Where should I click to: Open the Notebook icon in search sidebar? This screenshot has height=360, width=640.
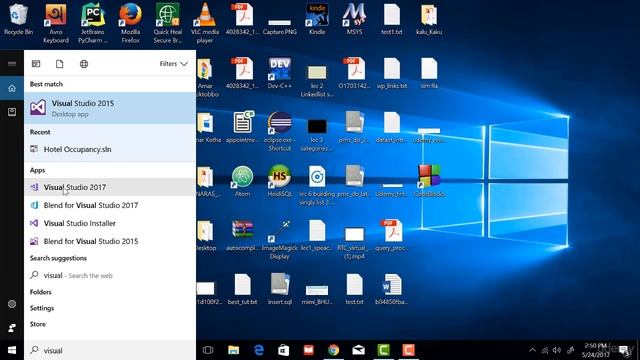[12, 112]
